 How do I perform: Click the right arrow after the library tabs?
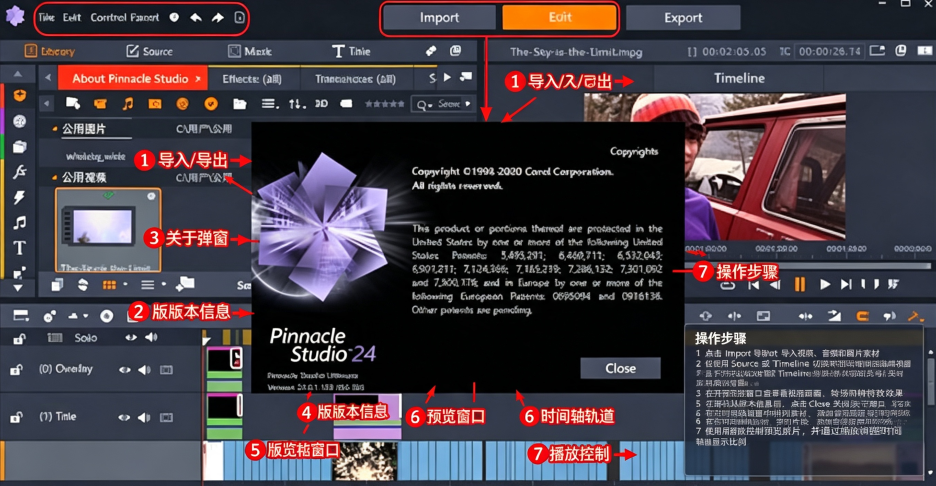(447, 77)
